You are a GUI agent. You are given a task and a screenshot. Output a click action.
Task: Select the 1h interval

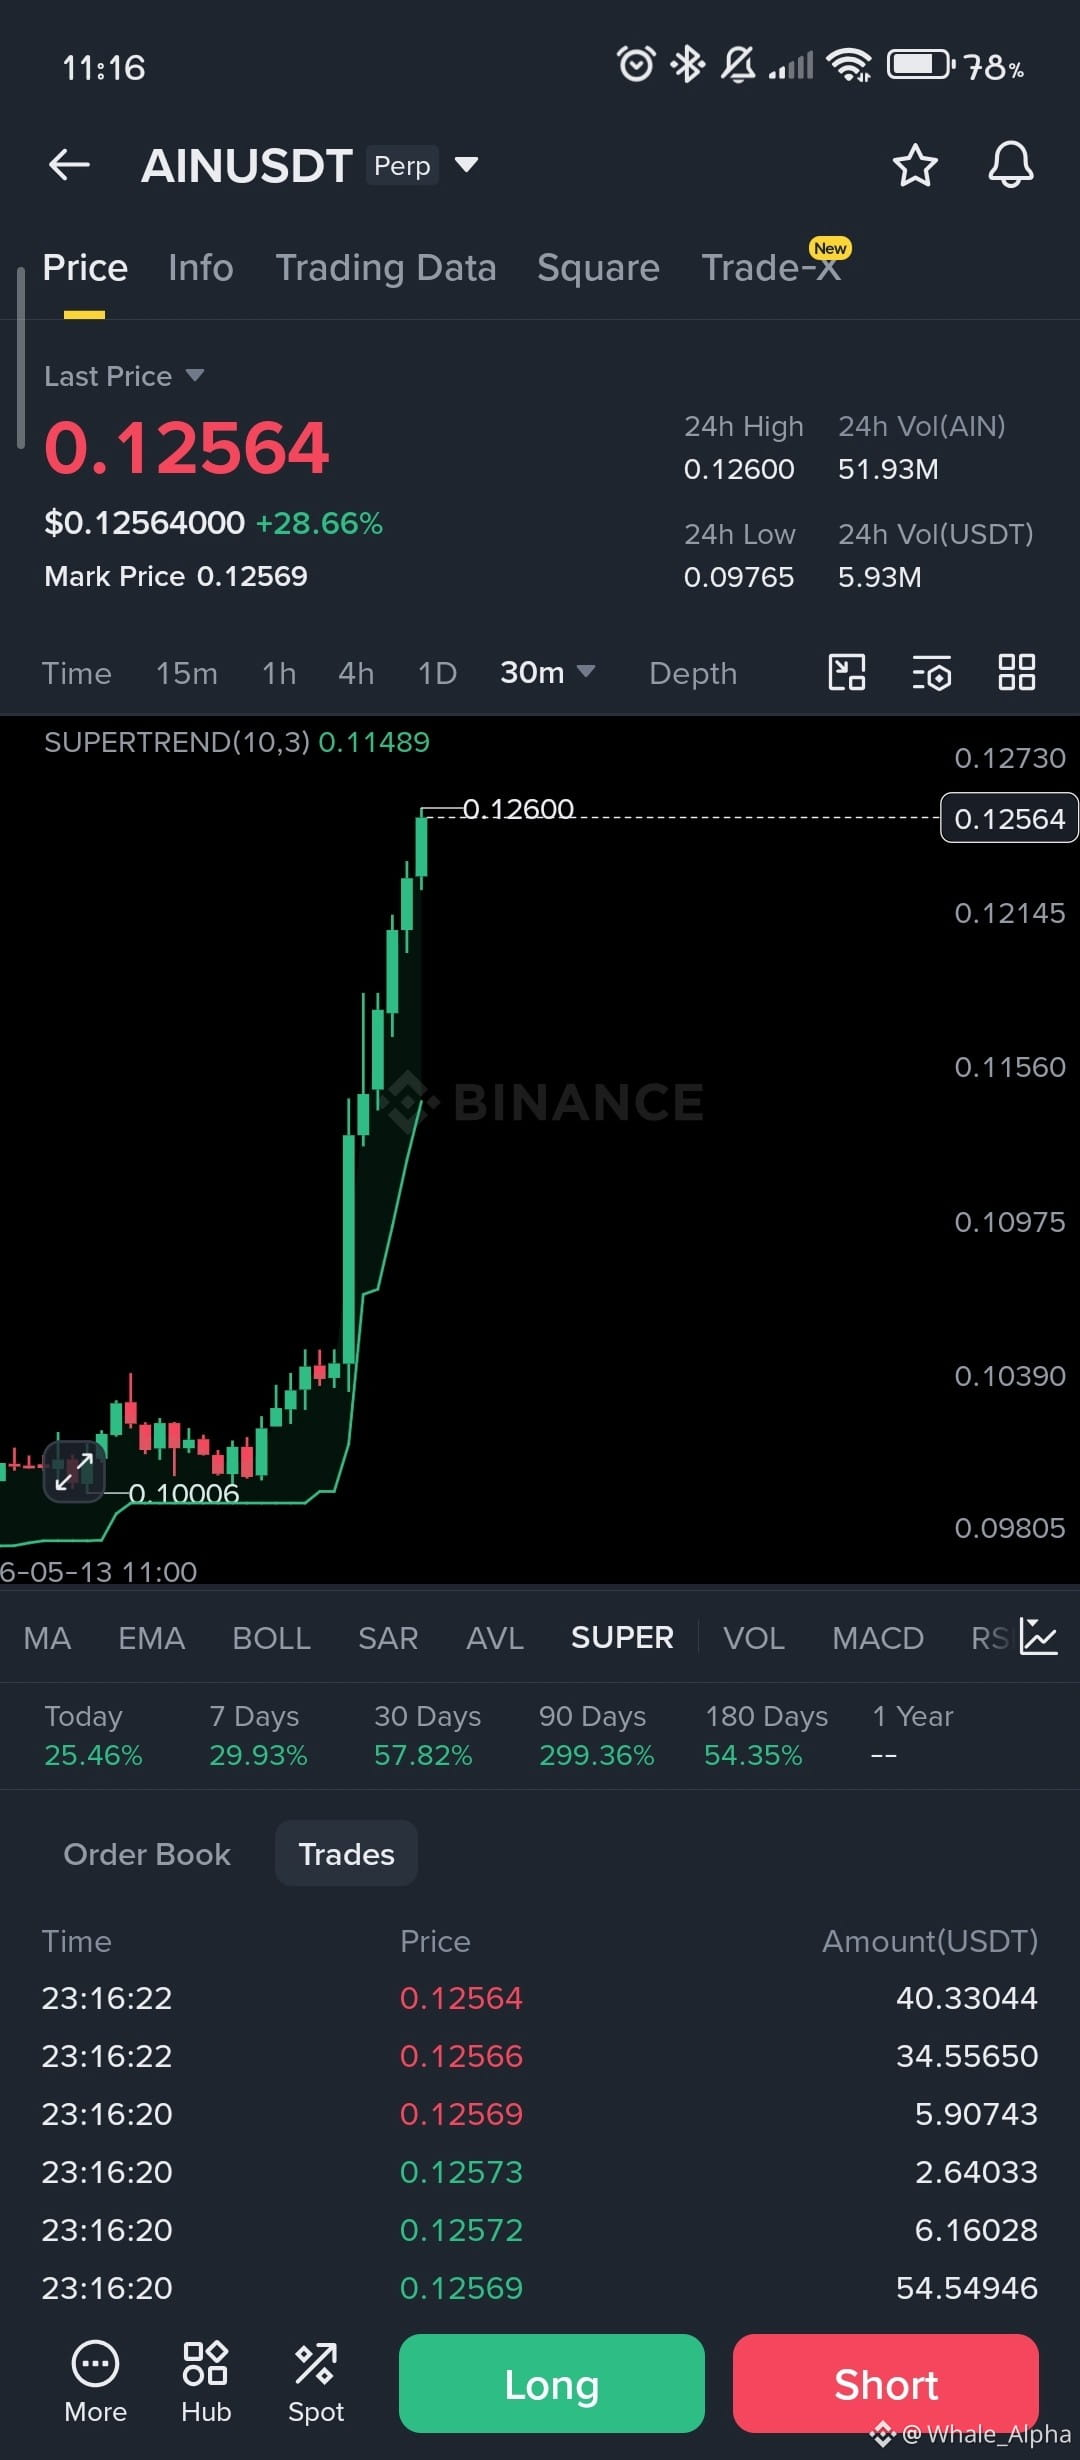click(x=279, y=673)
